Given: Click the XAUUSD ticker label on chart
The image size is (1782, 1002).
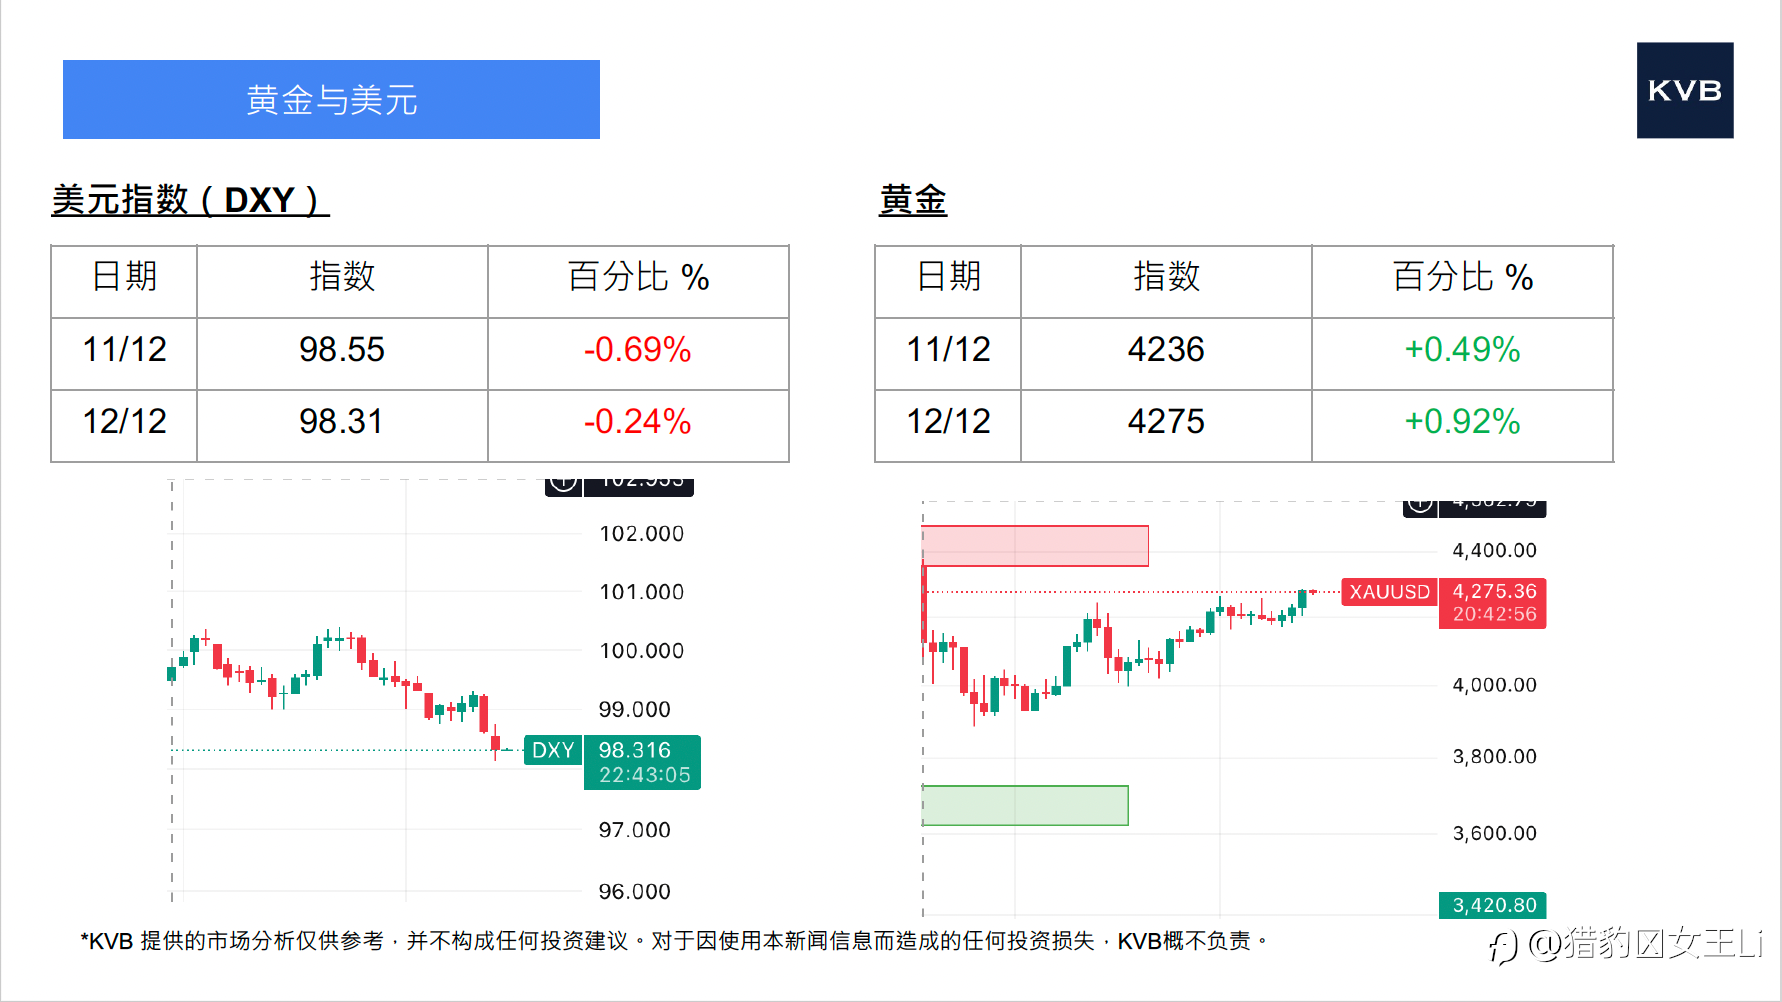Looking at the screenshot, I should click(1389, 592).
